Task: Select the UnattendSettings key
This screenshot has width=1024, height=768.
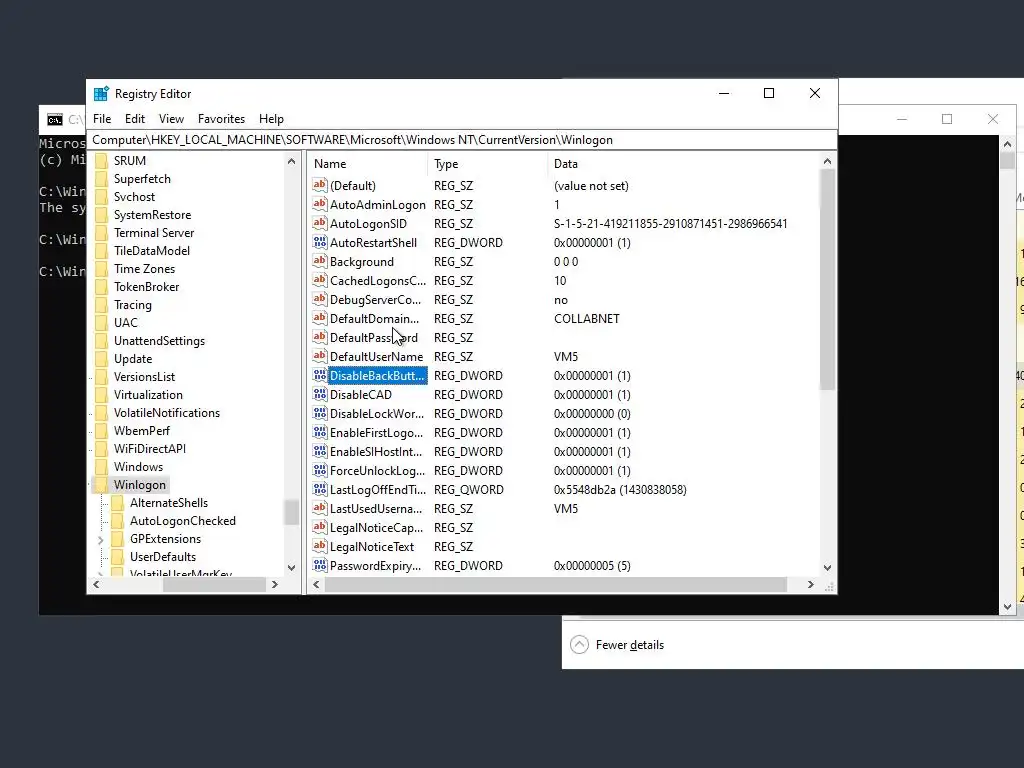Action: pos(159,341)
